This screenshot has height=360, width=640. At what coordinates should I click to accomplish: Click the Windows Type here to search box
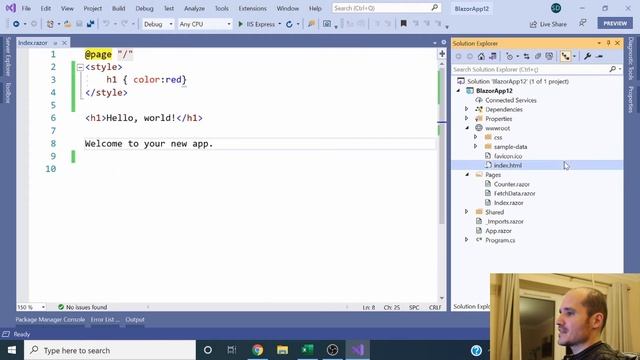pos(110,350)
